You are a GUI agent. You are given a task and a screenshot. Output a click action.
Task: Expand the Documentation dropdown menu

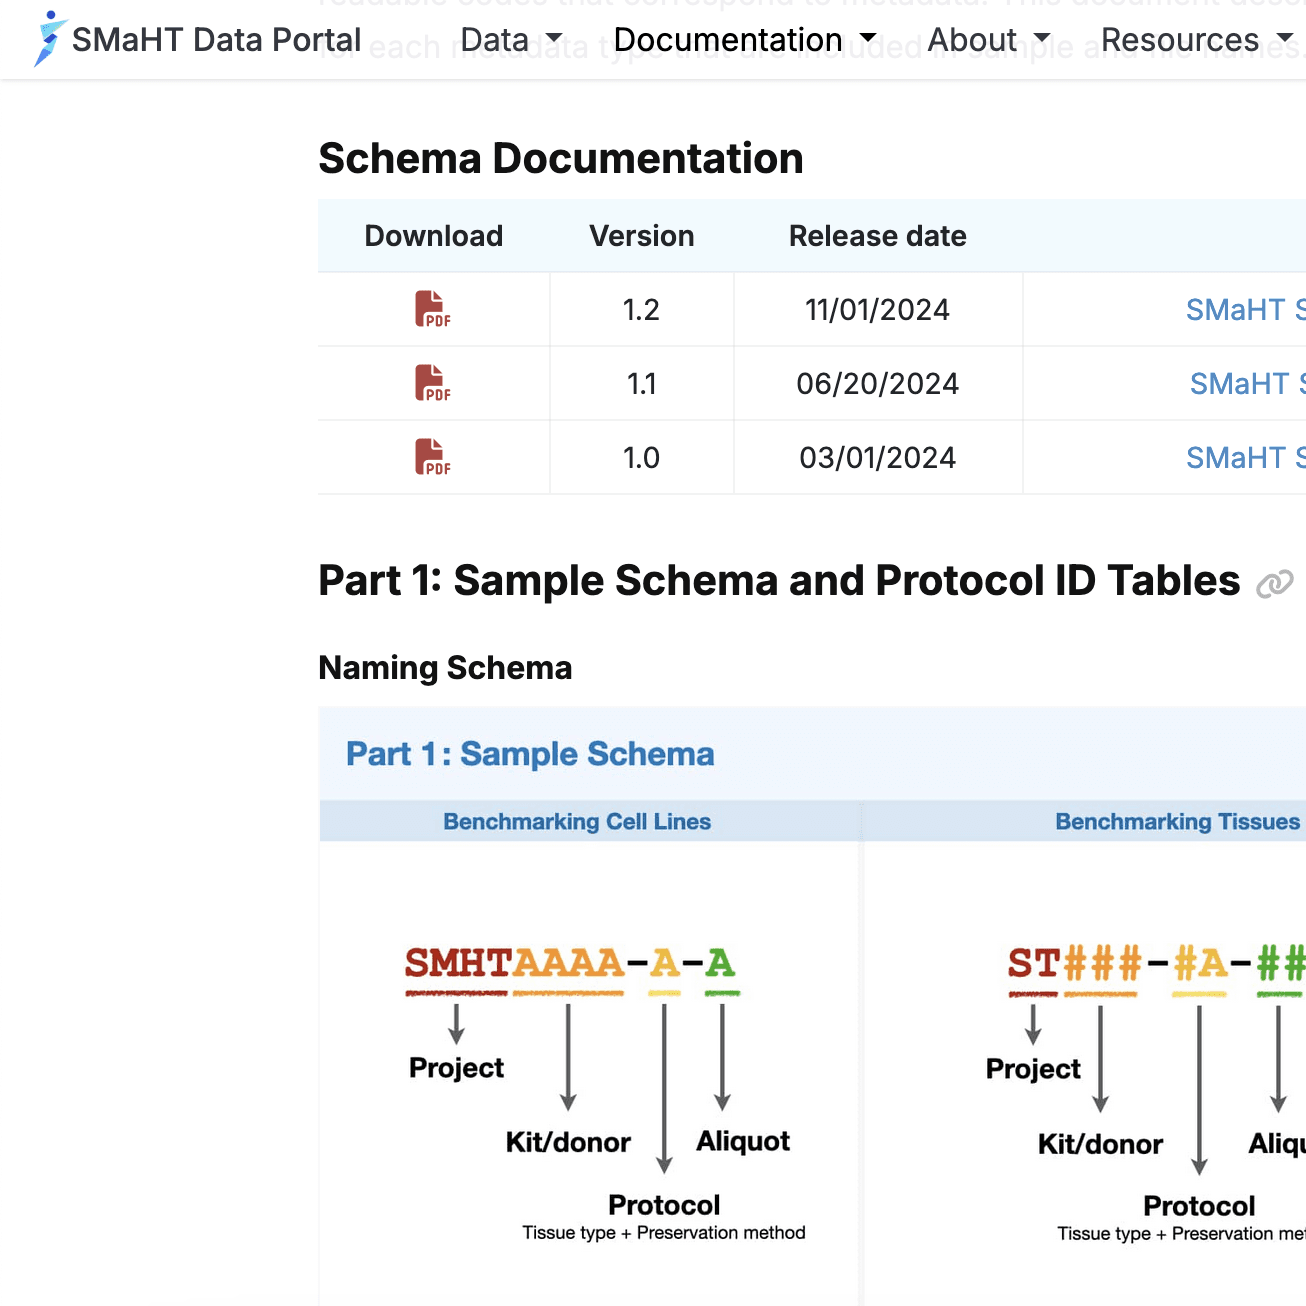click(744, 40)
